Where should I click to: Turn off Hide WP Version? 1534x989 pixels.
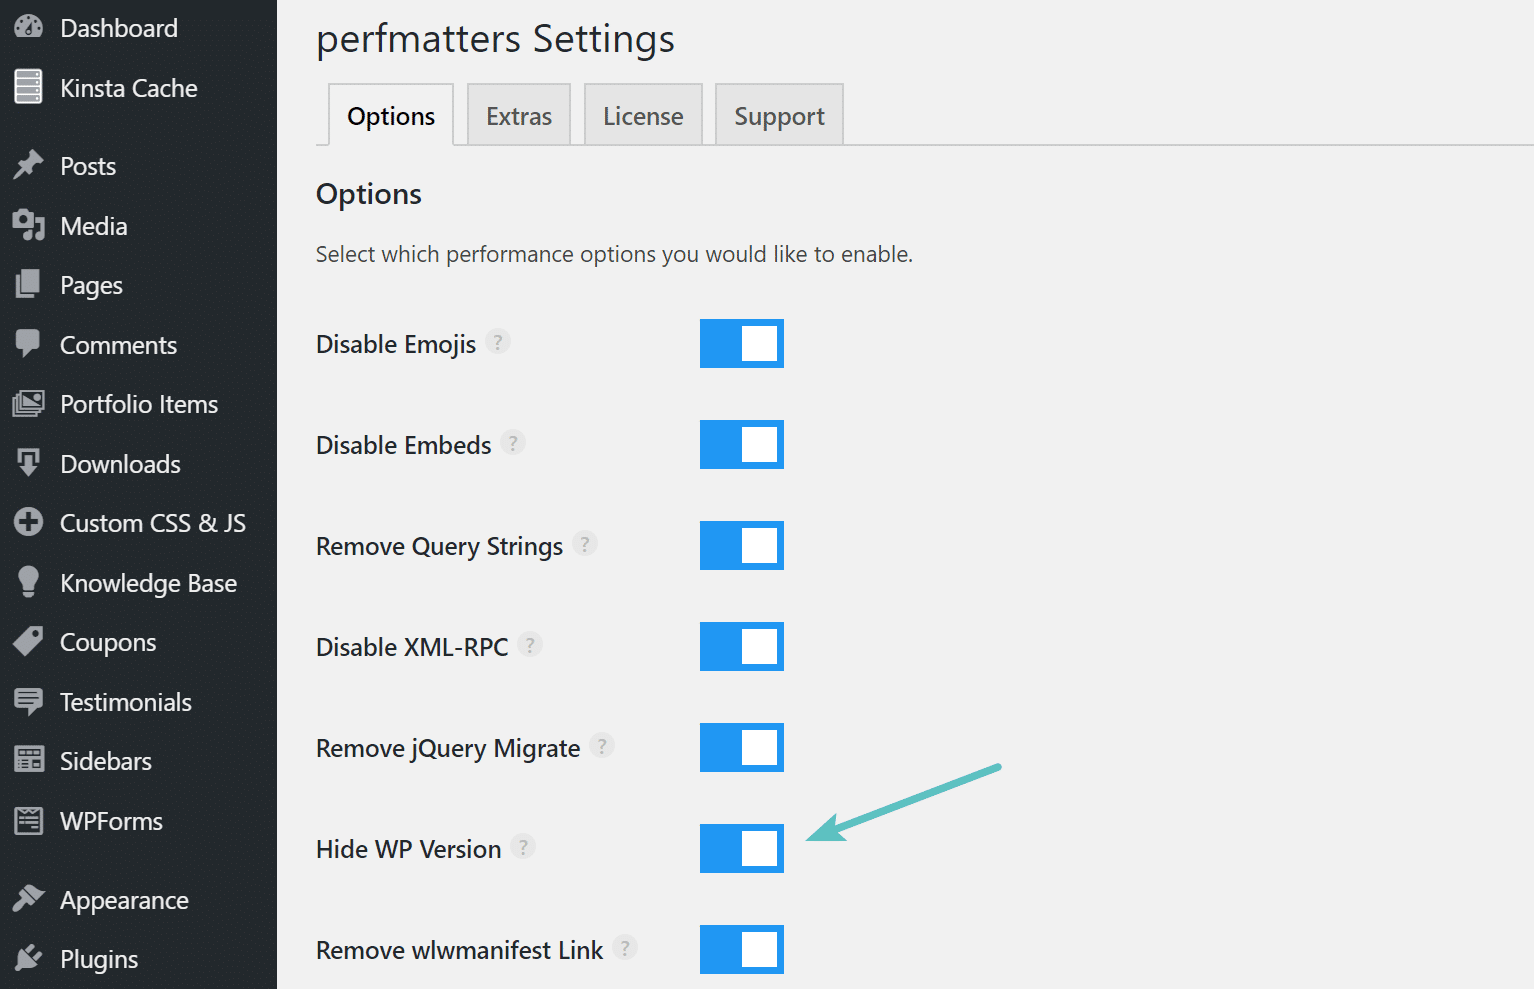point(741,848)
